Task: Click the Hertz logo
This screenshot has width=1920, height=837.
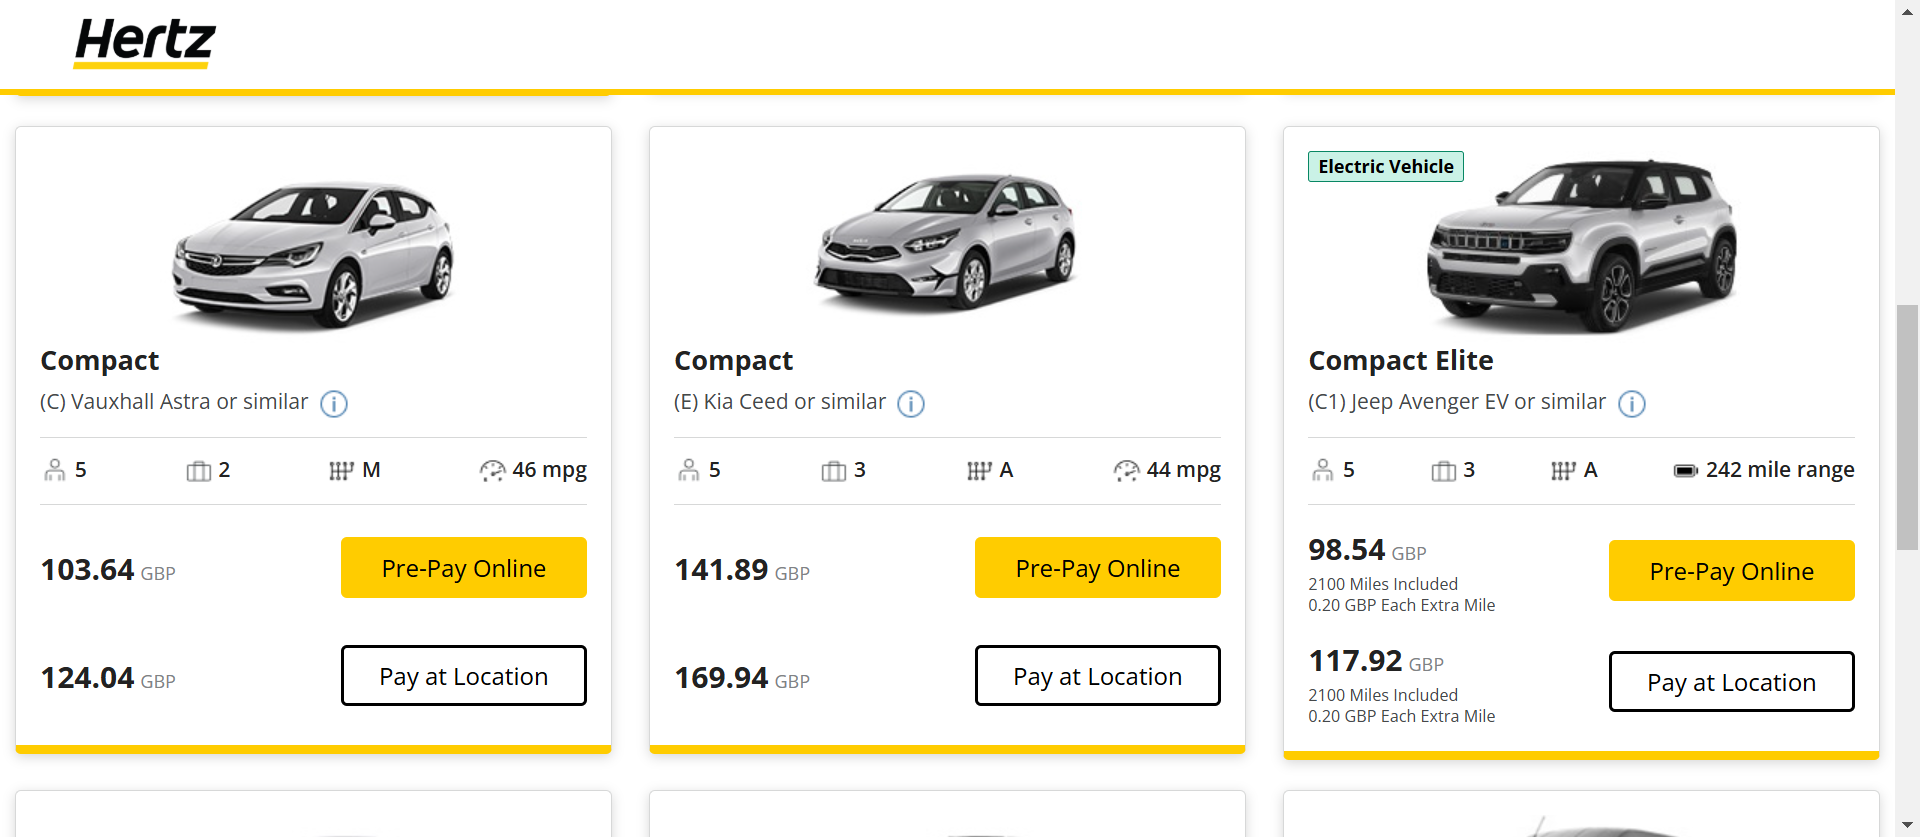Action: pyautogui.click(x=145, y=43)
